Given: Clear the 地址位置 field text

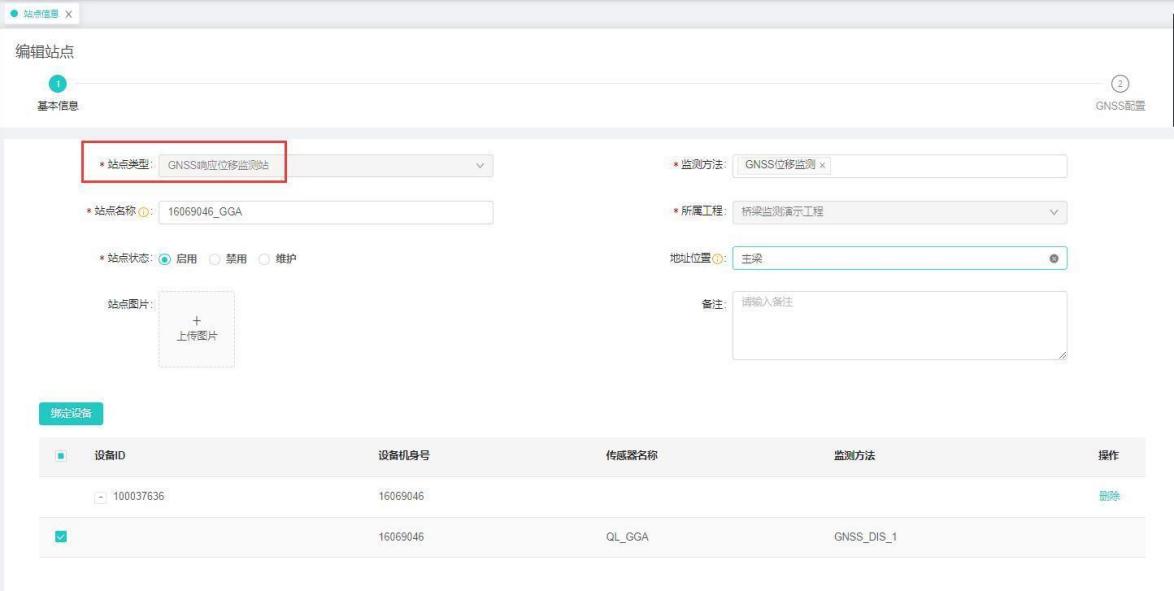Looking at the screenshot, I should 1053,259.
